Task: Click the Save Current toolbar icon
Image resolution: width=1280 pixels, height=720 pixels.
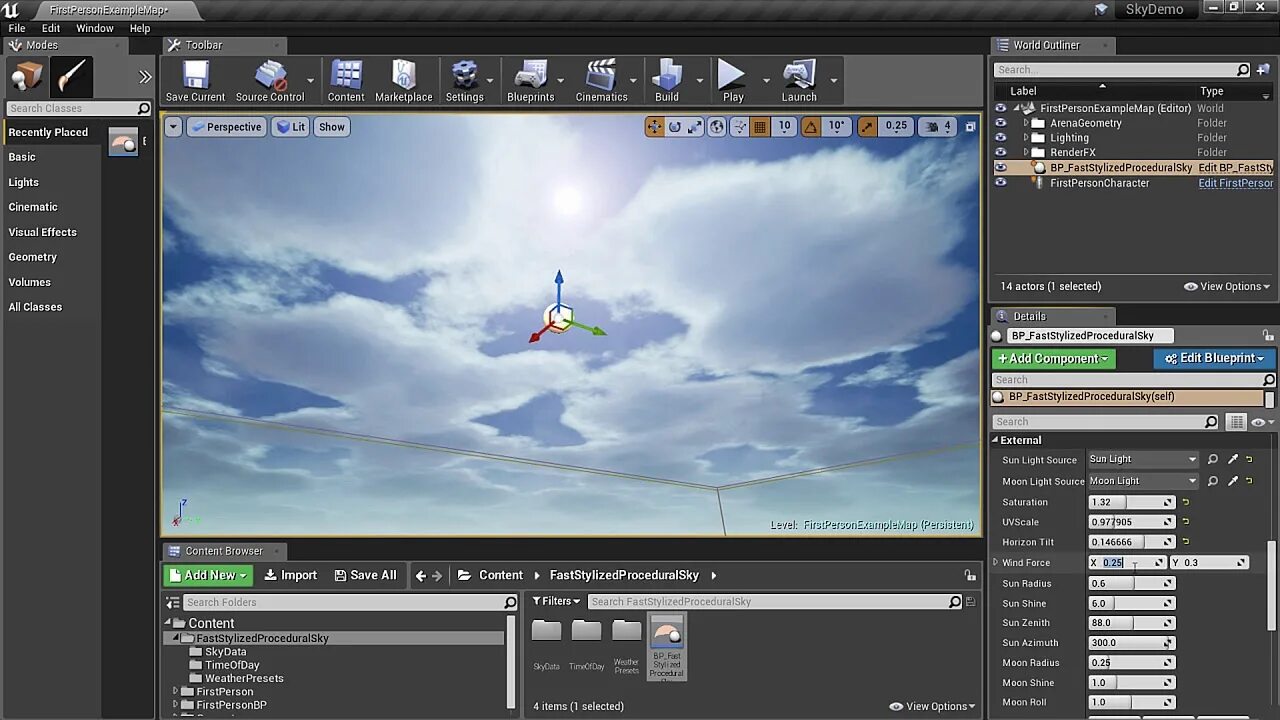Action: click(195, 81)
